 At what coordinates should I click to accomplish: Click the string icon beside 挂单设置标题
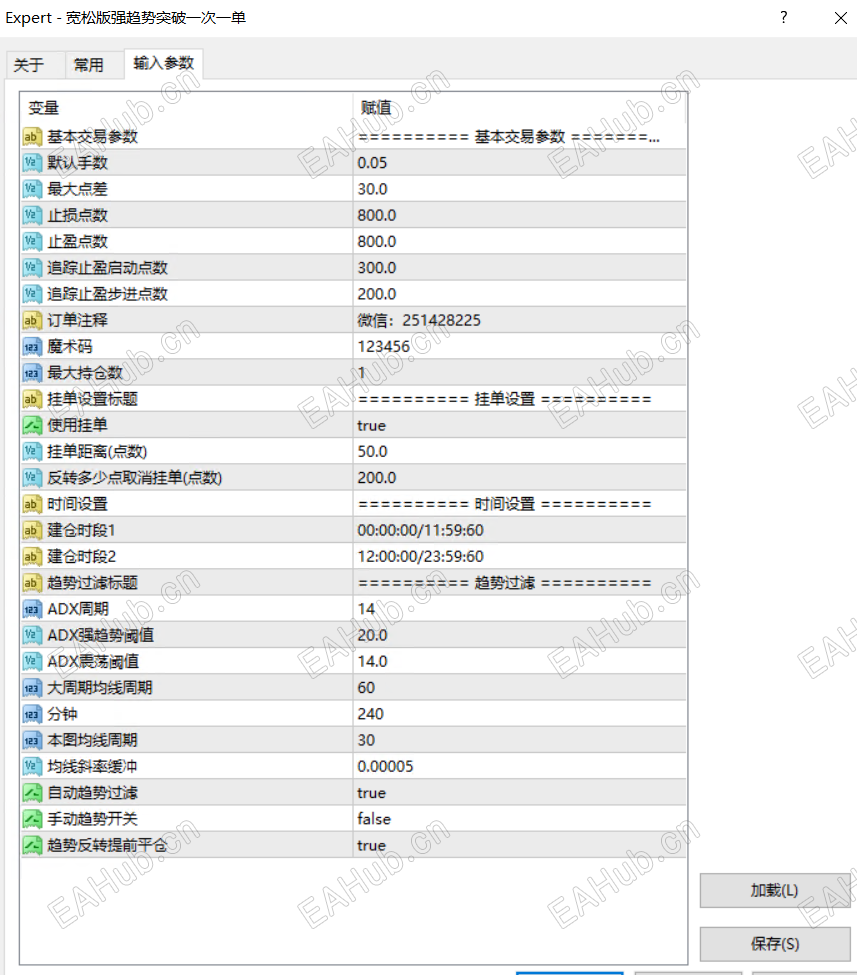point(31,399)
